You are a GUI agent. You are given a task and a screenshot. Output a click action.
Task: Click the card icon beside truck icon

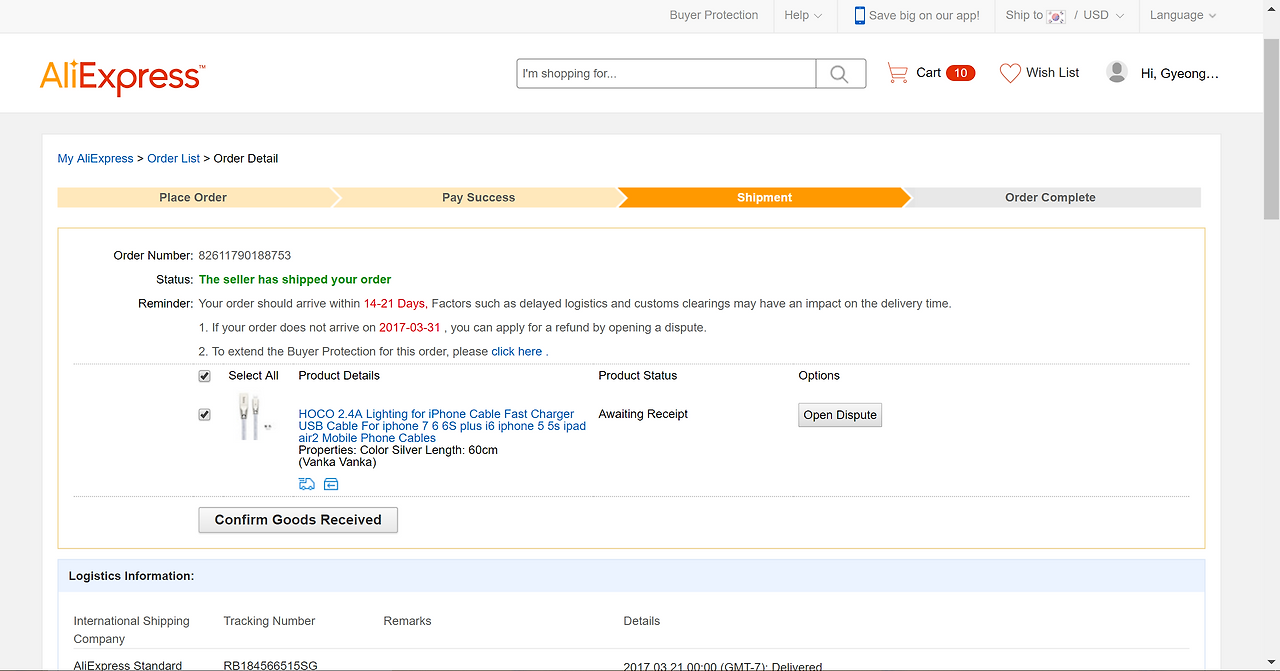point(331,484)
